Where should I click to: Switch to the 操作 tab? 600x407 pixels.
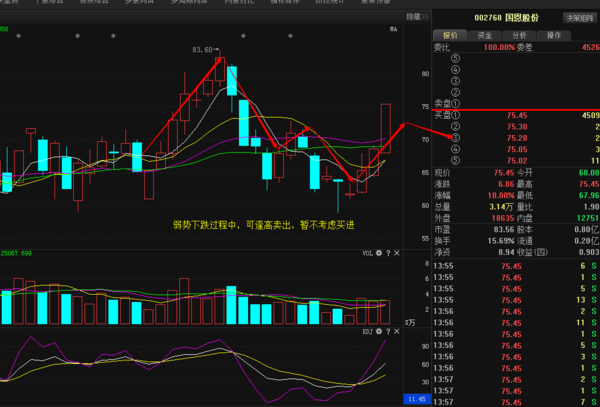(x=554, y=36)
